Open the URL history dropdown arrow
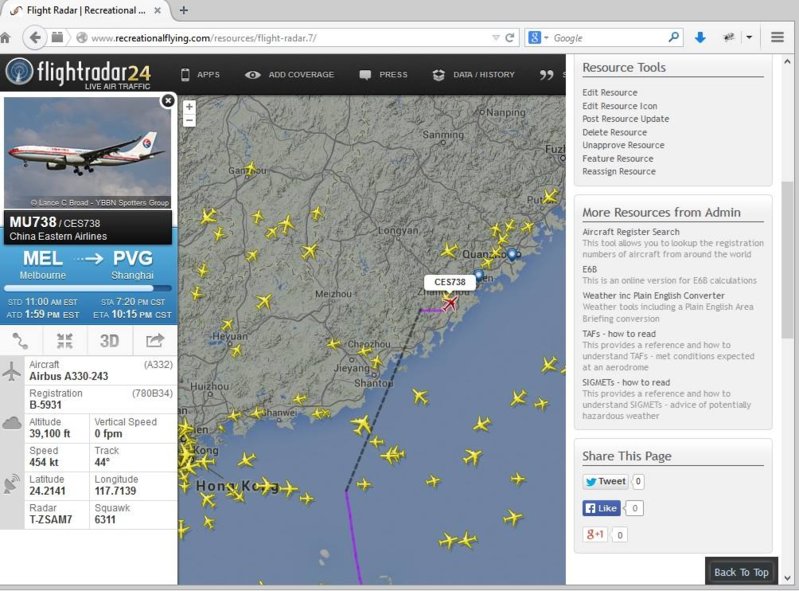799x591 pixels. (496, 38)
